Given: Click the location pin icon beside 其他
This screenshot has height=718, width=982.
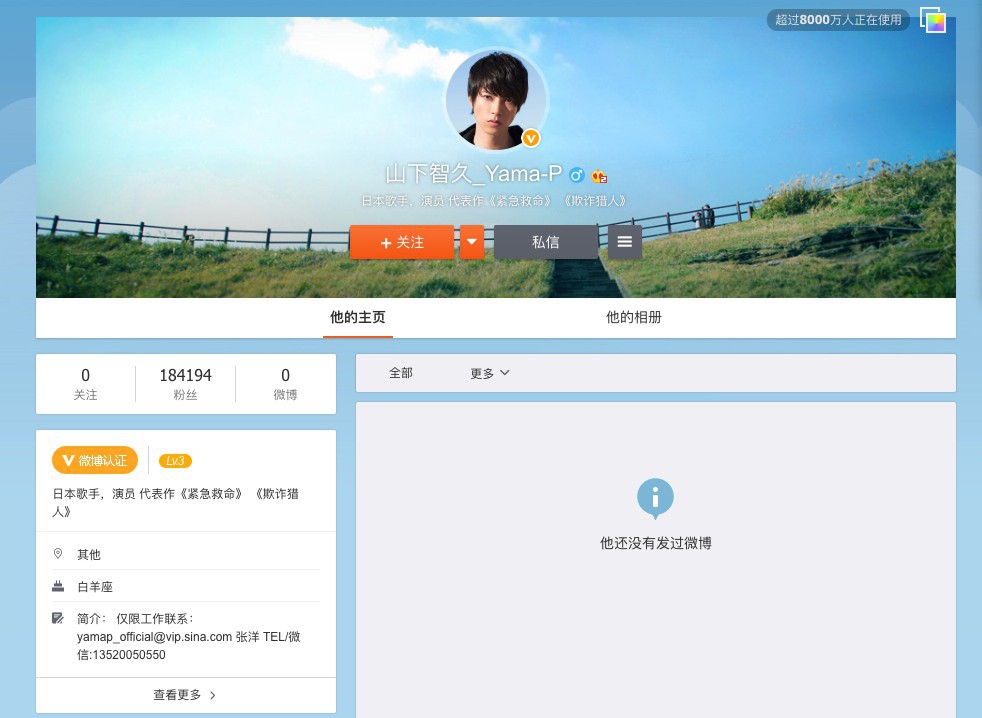Looking at the screenshot, I should pyautogui.click(x=58, y=554).
